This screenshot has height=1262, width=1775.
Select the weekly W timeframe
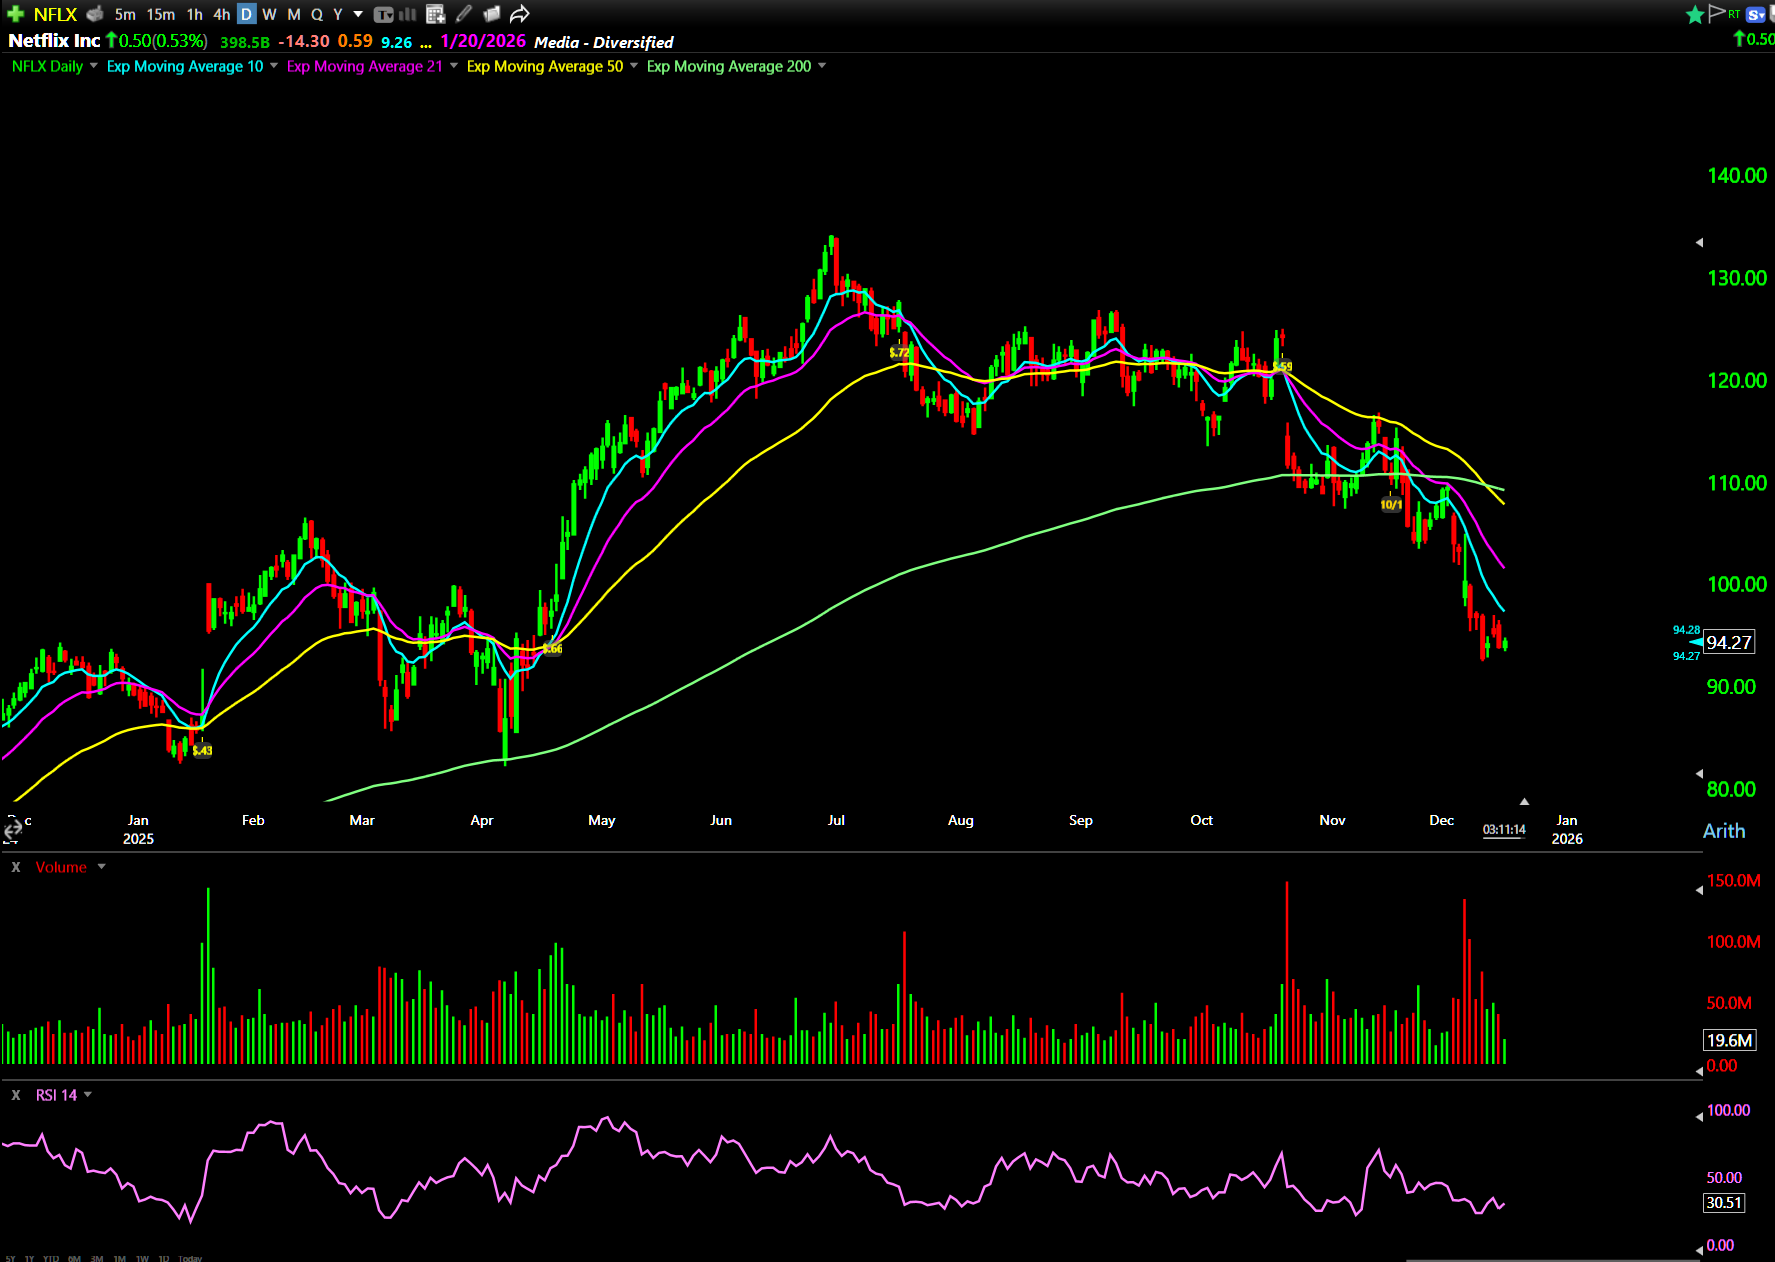click(x=269, y=14)
